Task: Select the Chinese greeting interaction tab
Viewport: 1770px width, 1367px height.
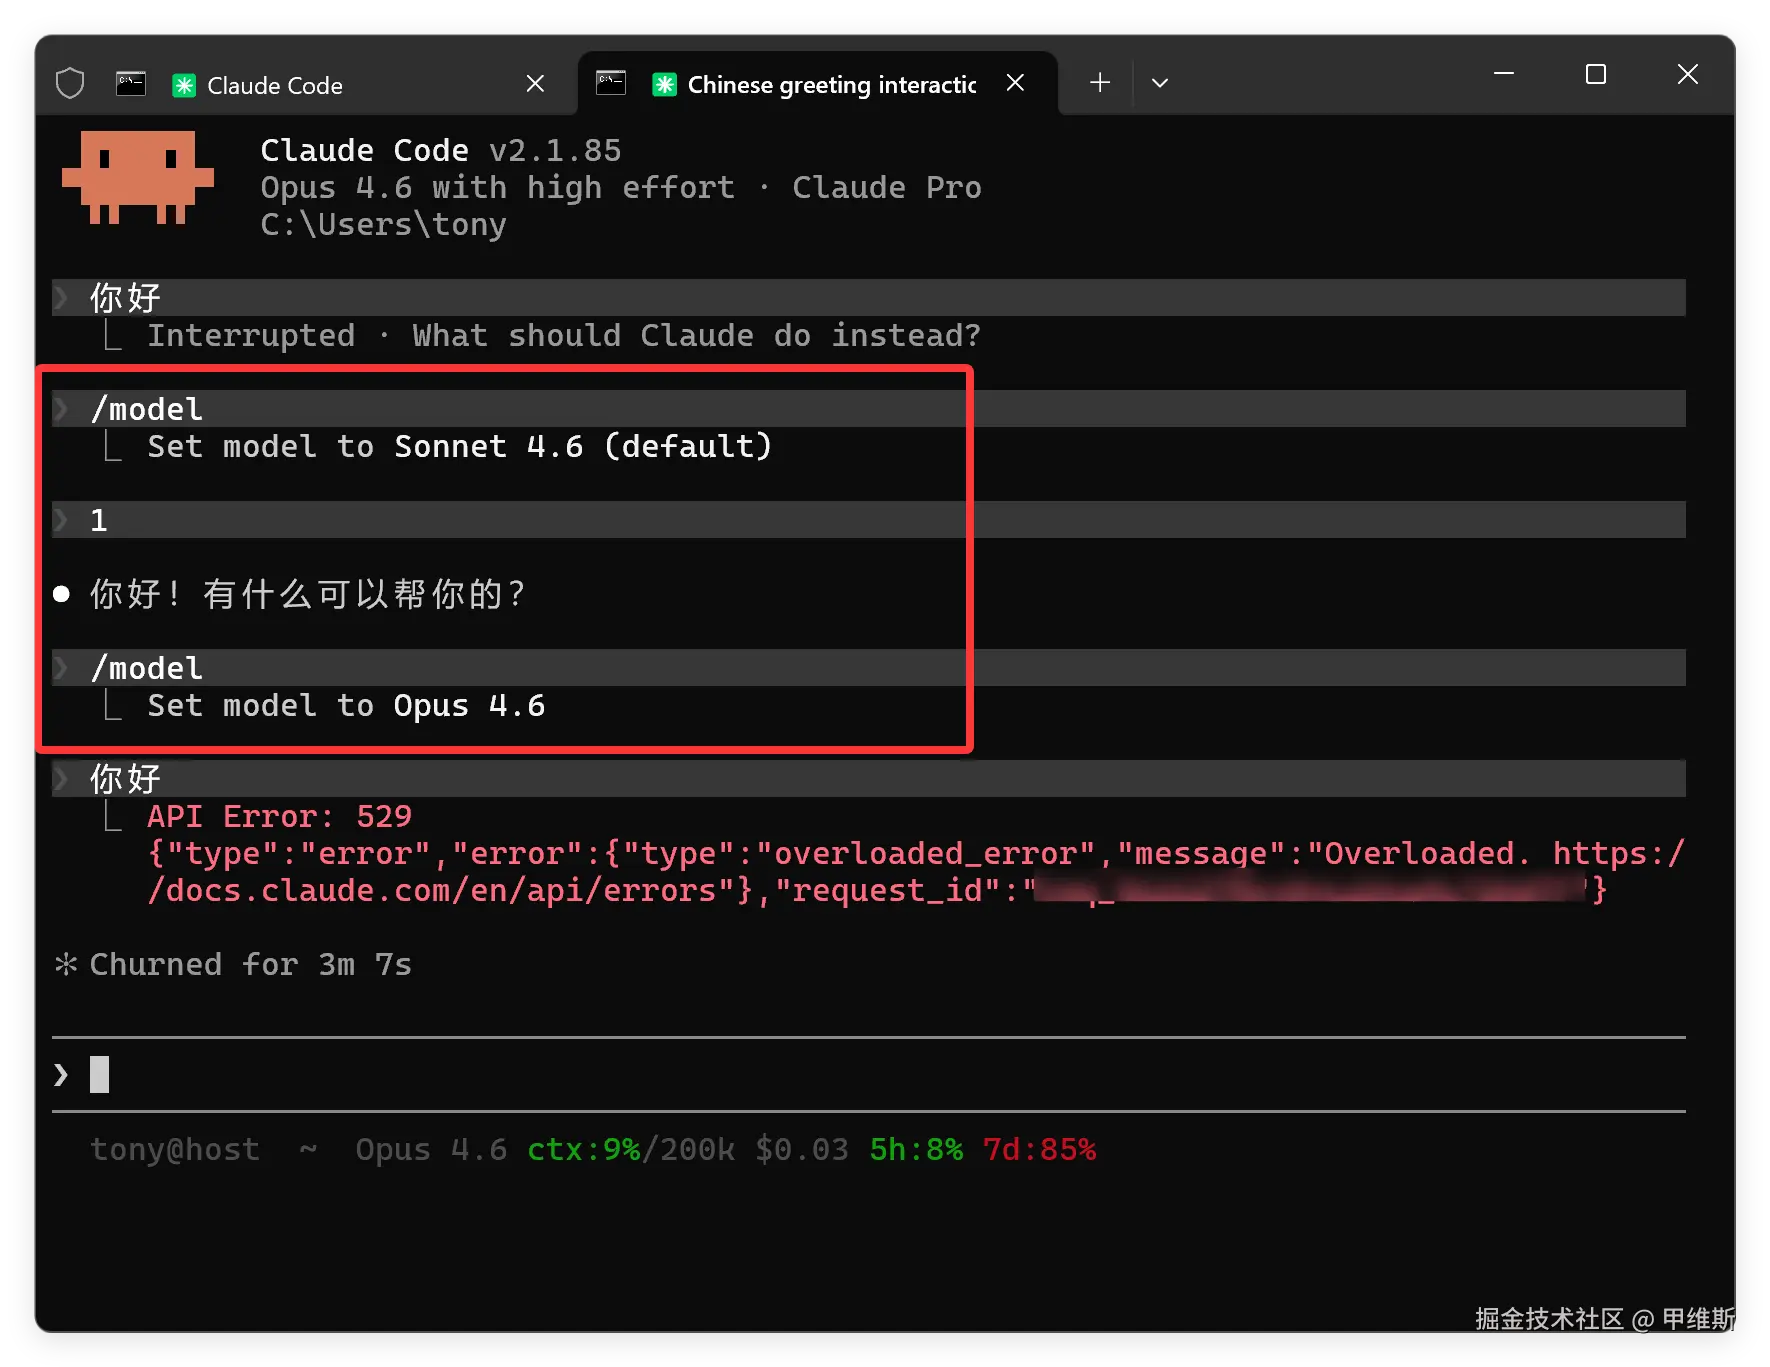Action: click(x=831, y=85)
